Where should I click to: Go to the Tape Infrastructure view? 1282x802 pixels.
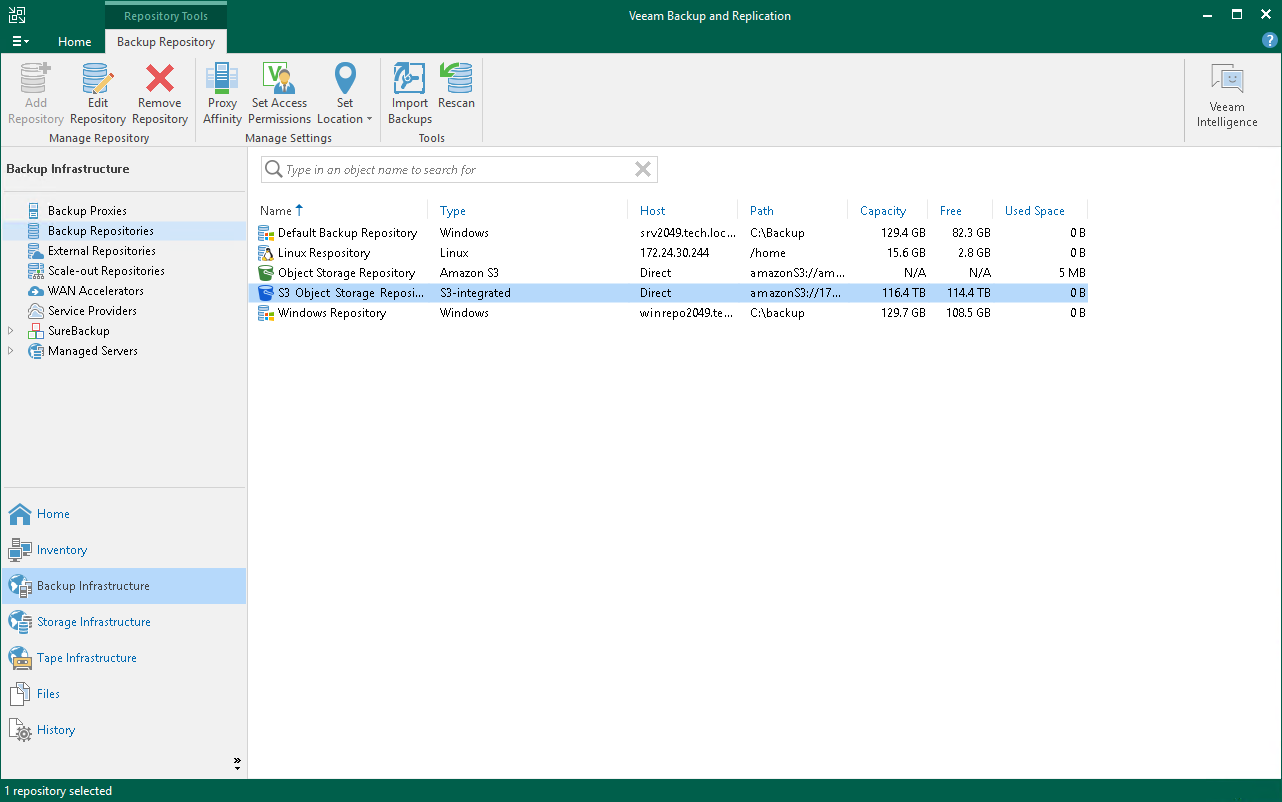click(x=87, y=658)
